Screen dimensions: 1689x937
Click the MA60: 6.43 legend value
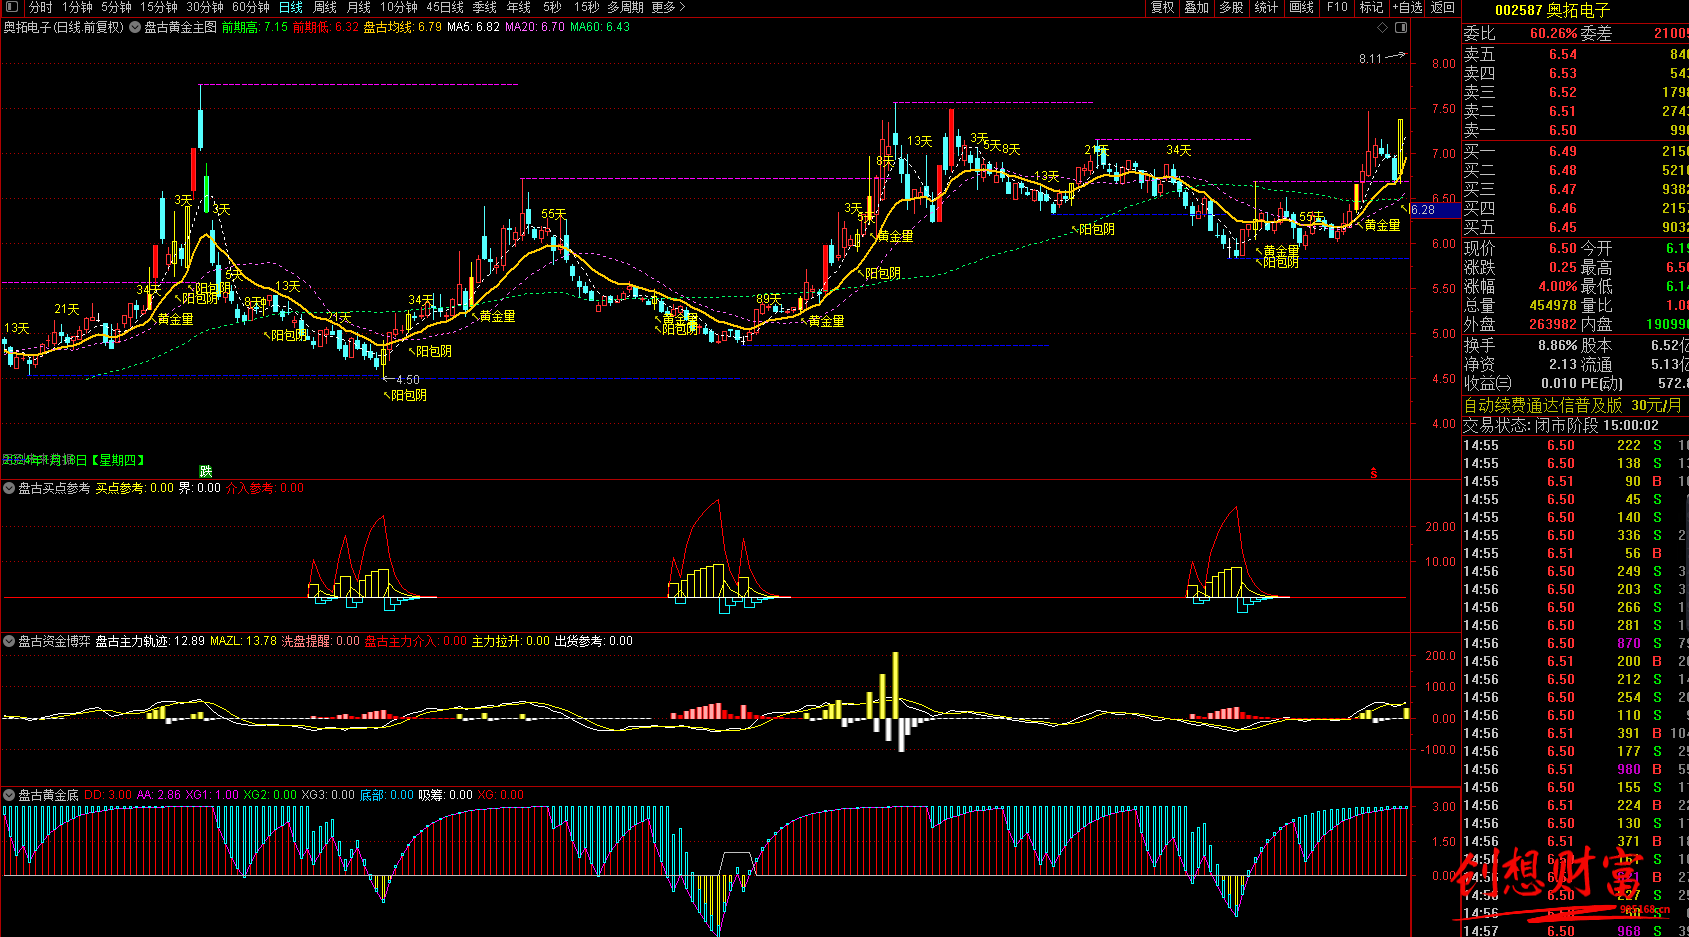click(x=600, y=27)
